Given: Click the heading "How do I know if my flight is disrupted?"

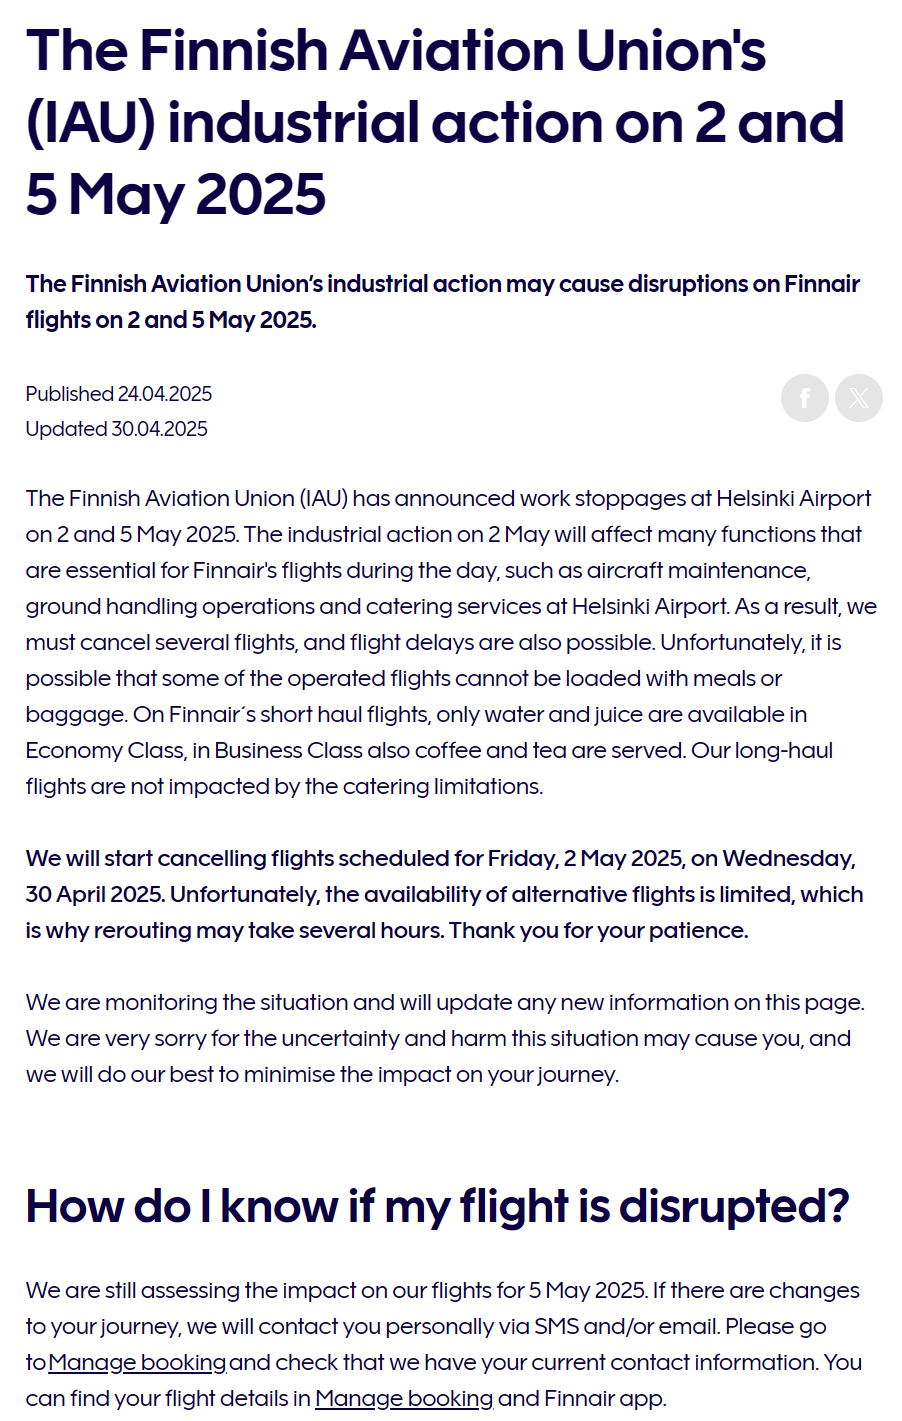Looking at the screenshot, I should (437, 1205).
